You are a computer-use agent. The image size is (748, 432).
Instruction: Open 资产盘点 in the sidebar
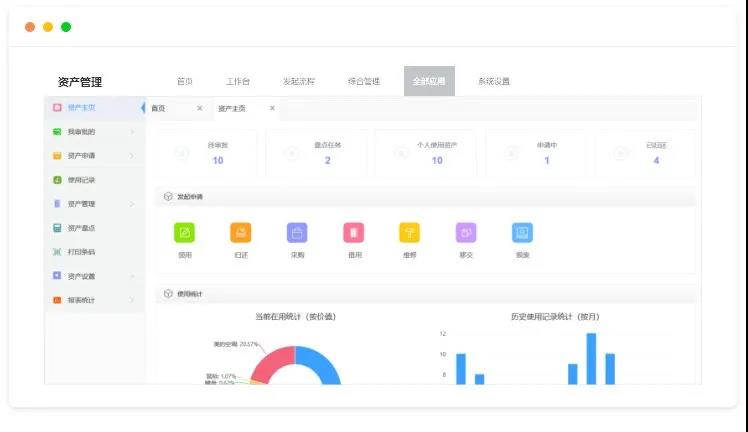[x=81, y=228]
